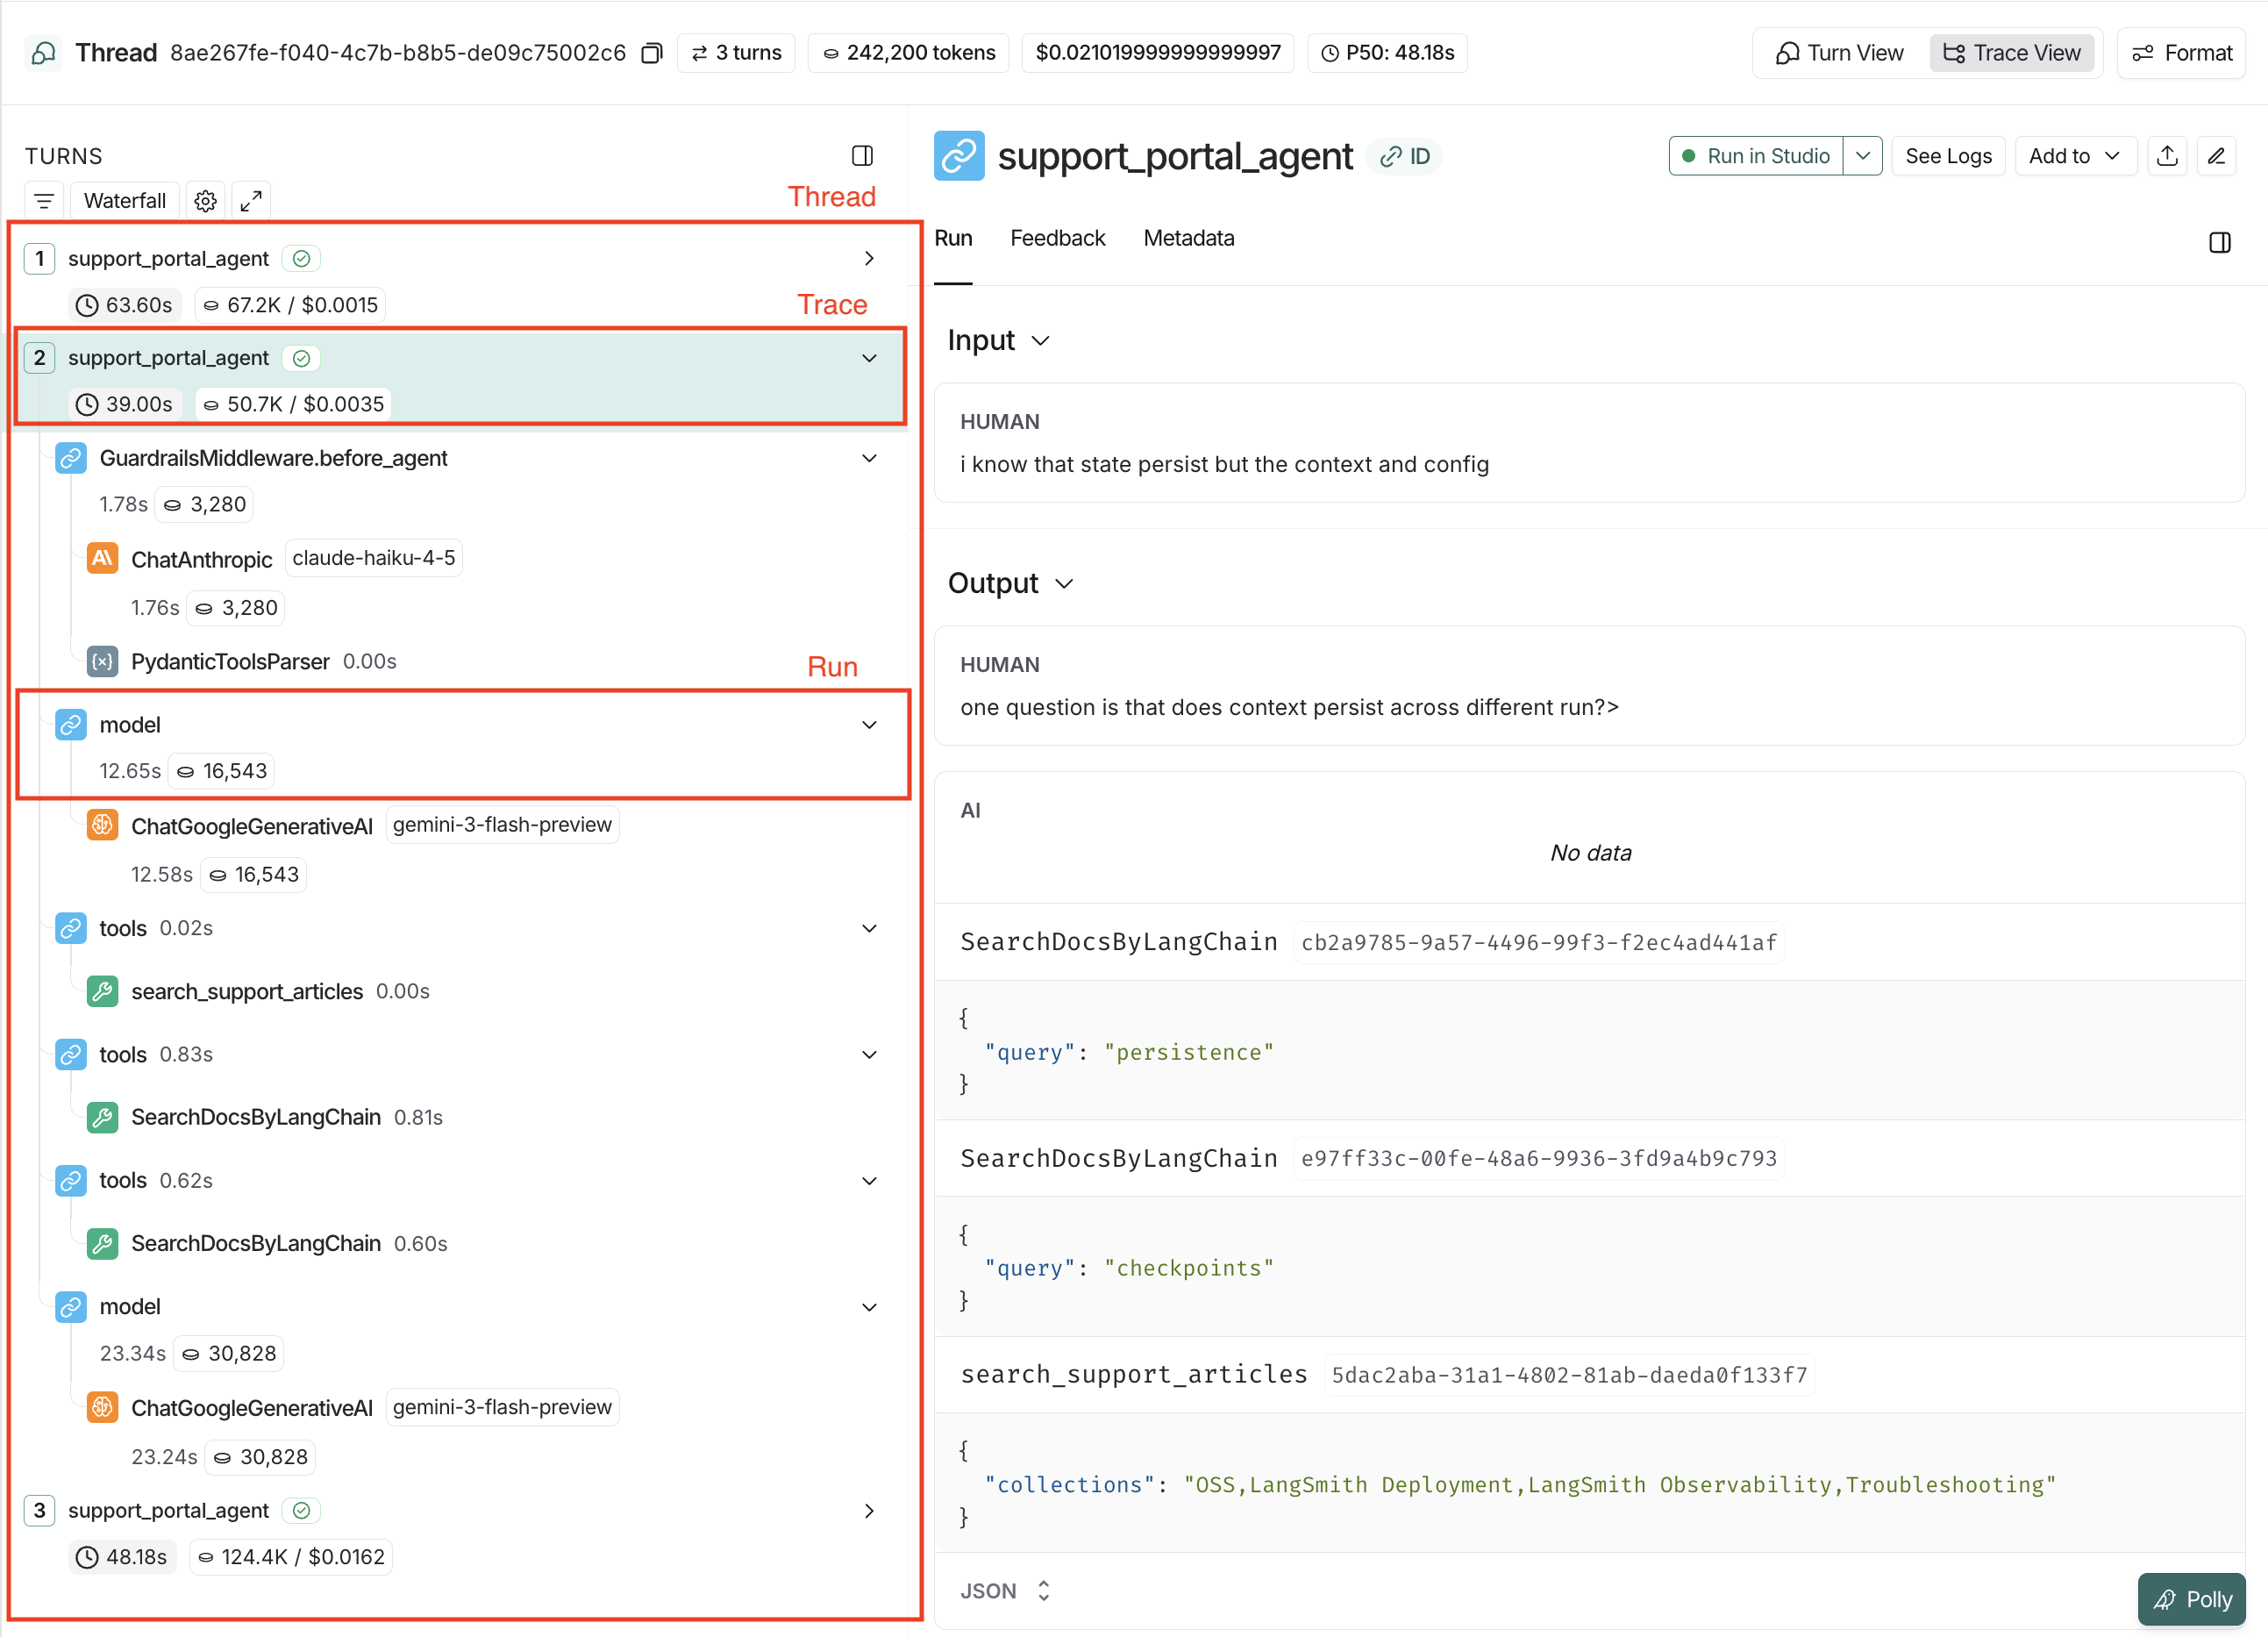This screenshot has width=2268, height=1637.
Task: Switch to Turn View
Action: (x=1839, y=53)
